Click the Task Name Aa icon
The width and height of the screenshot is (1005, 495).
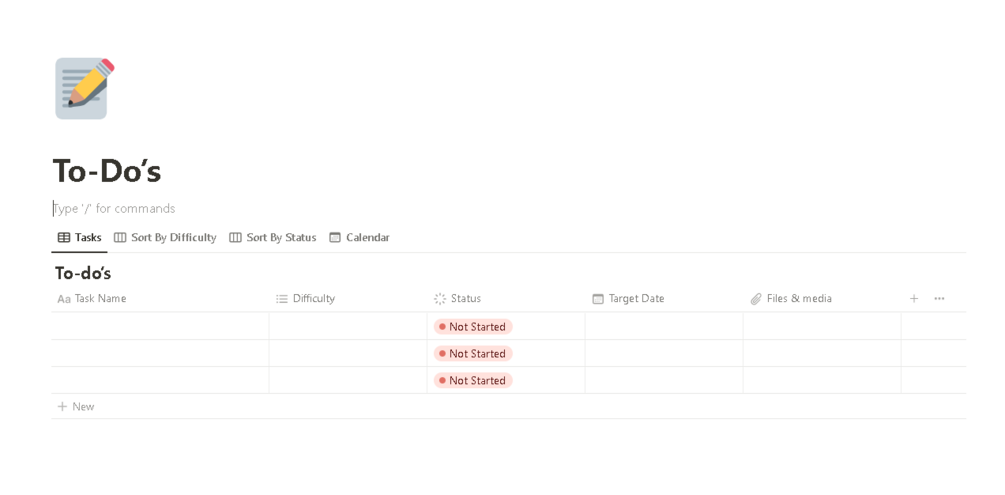64,299
